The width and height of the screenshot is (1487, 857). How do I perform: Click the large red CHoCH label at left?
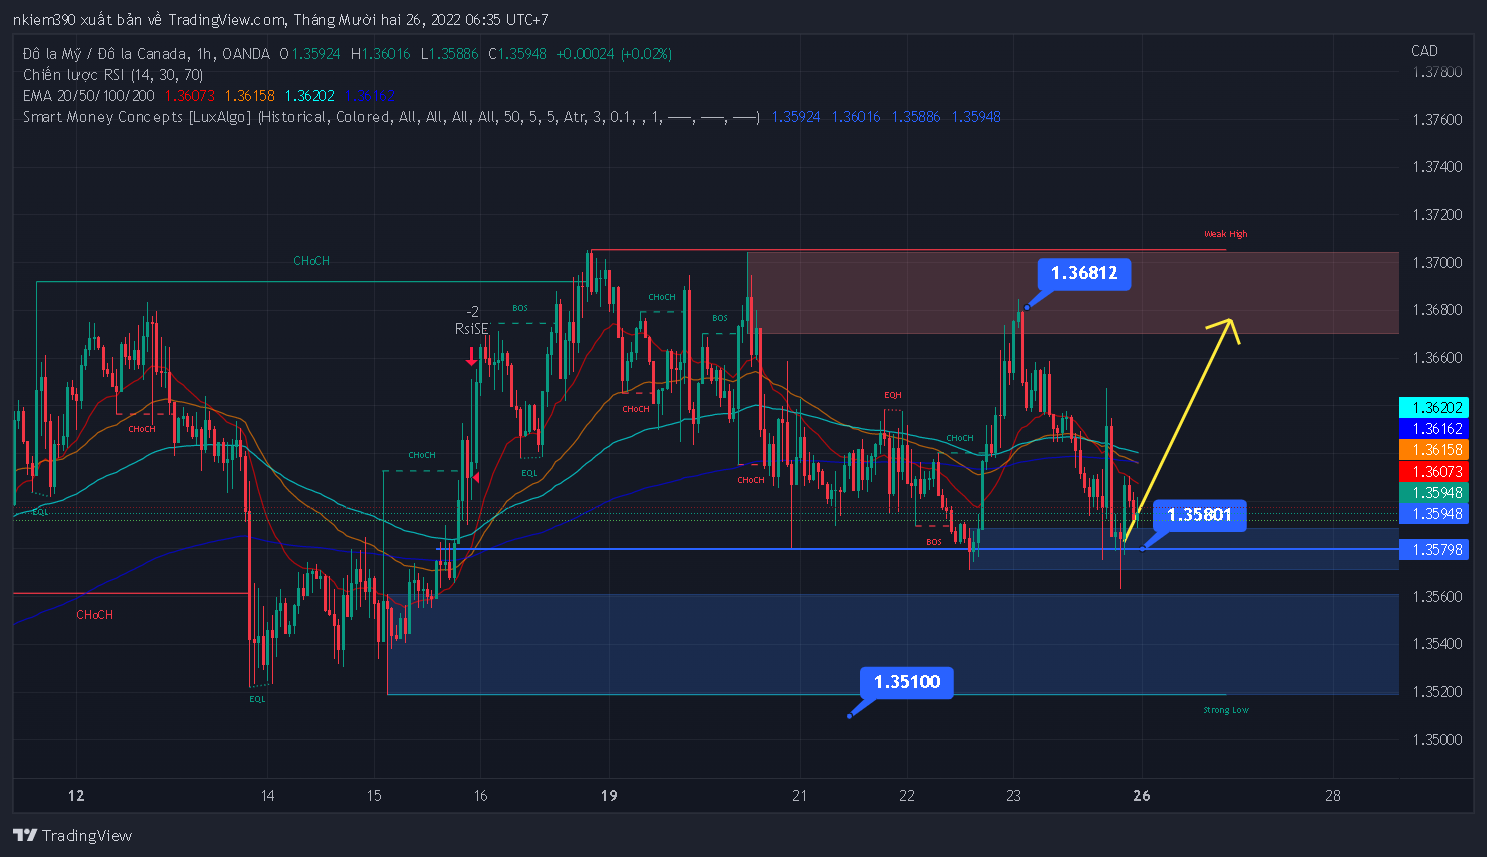pos(94,615)
